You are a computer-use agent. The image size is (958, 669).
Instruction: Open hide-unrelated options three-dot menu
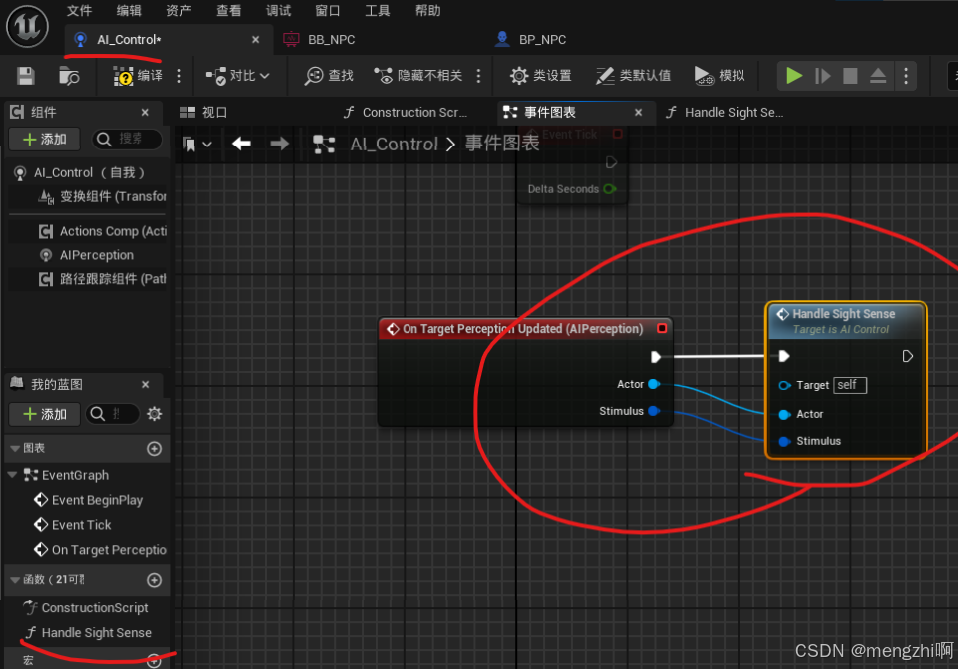click(478, 76)
